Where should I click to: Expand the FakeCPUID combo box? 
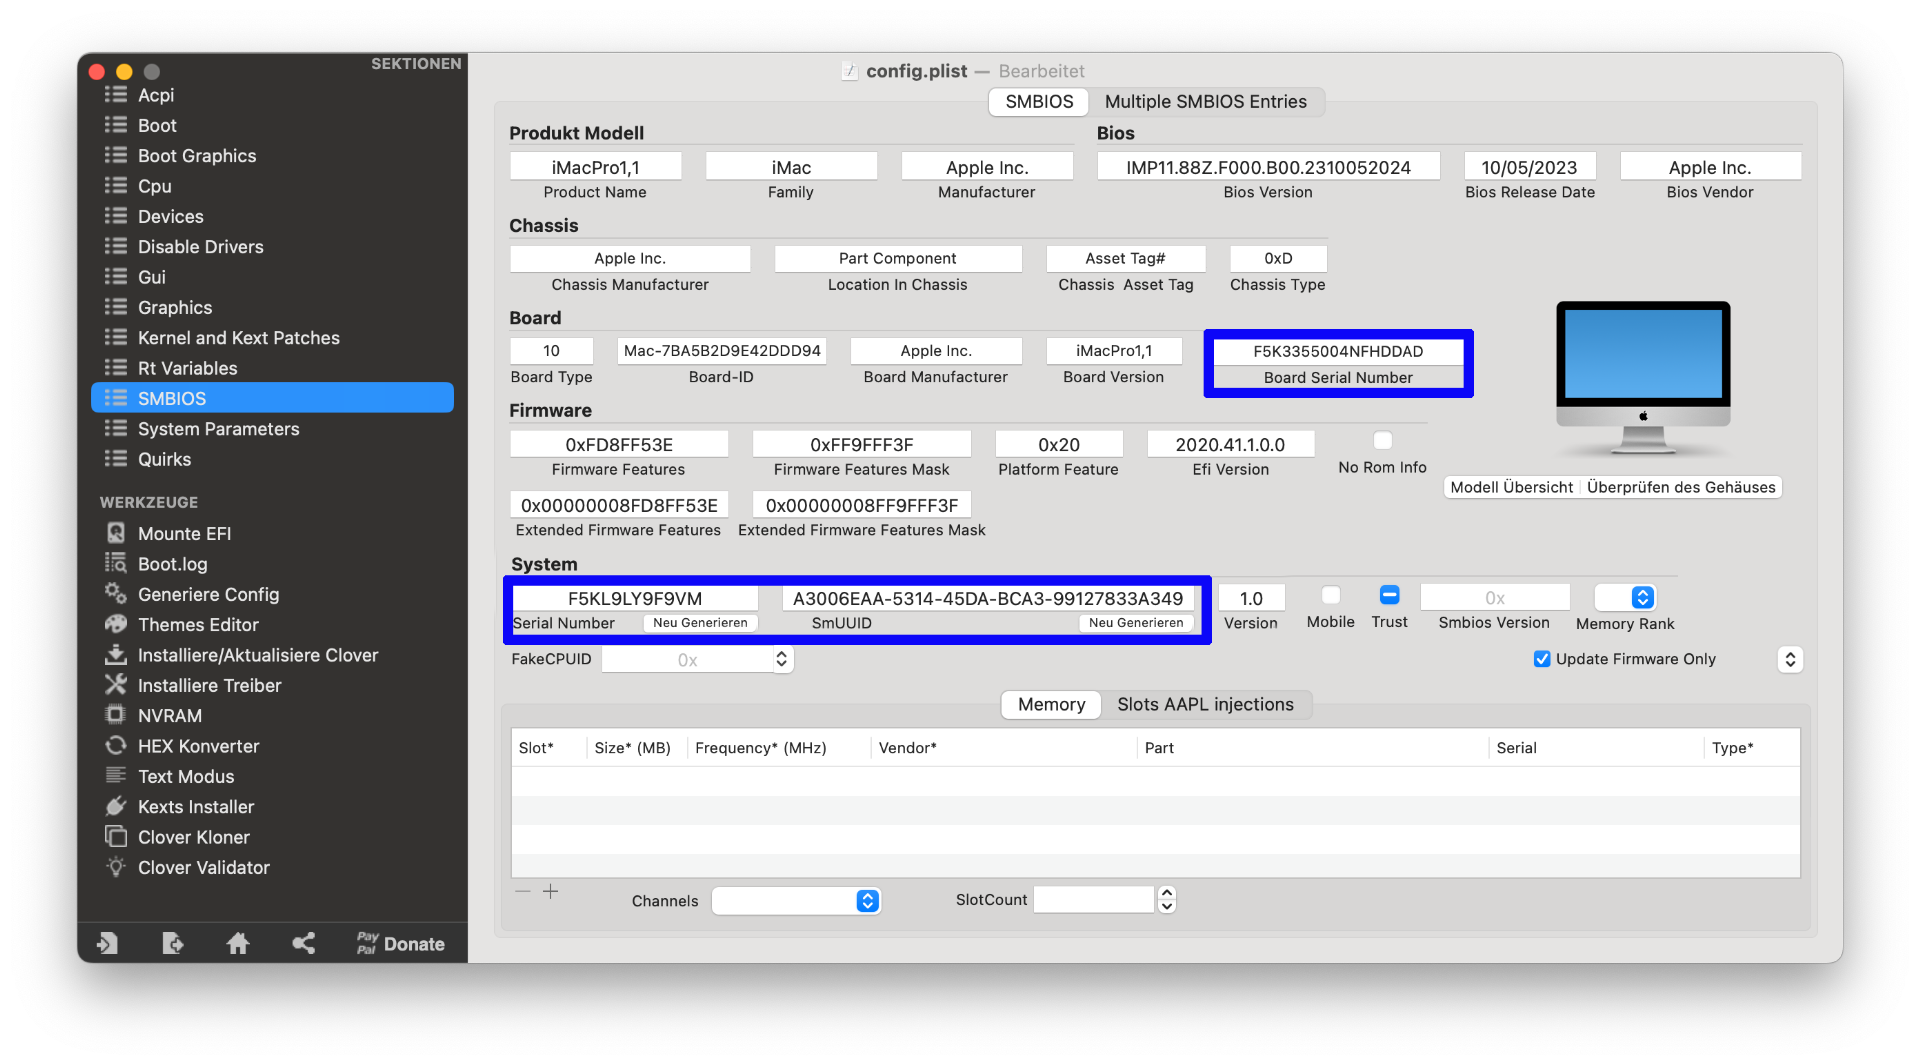pos(782,659)
